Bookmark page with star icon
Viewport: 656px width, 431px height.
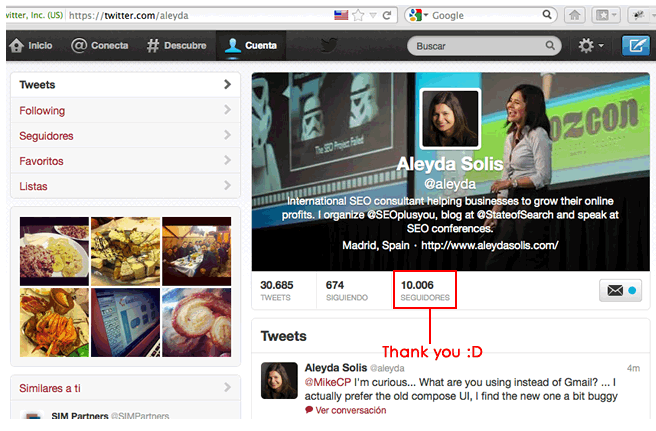[358, 15]
